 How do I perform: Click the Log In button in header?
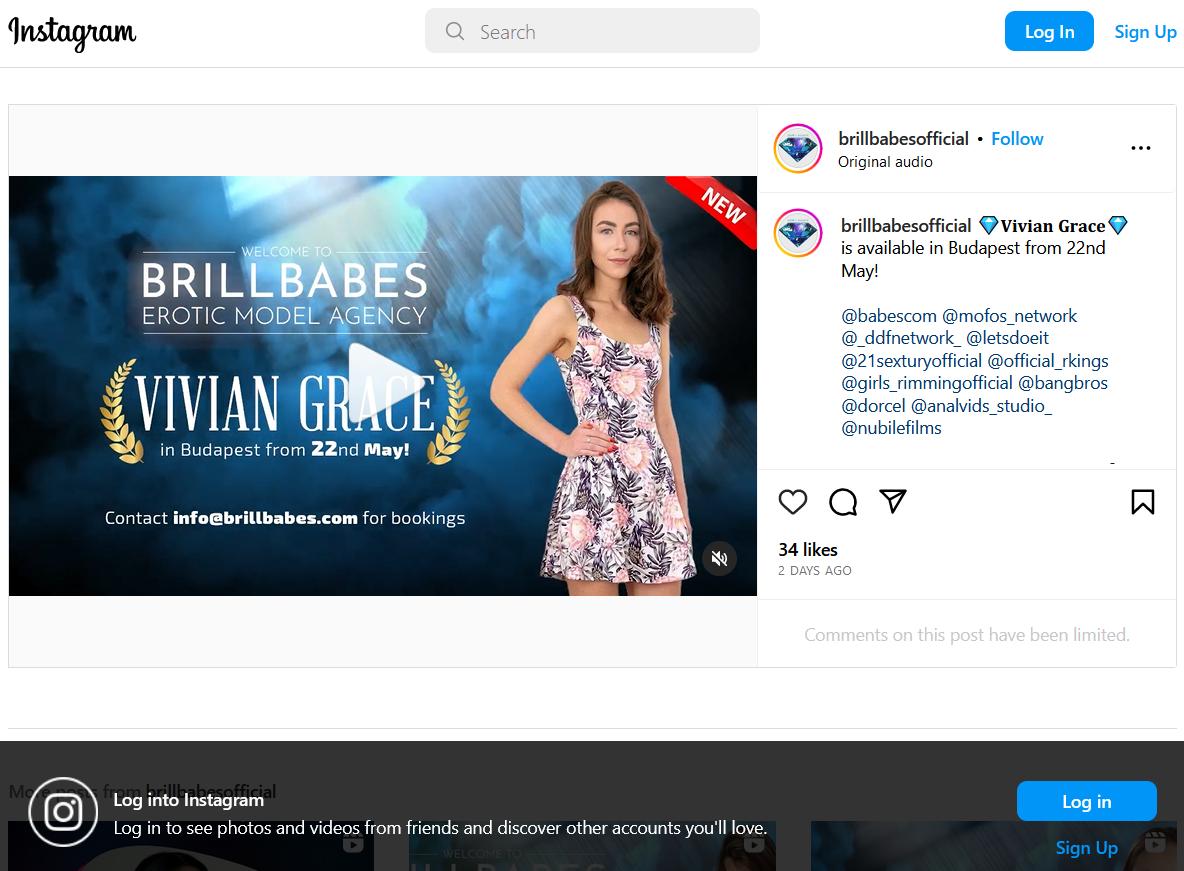(x=1049, y=32)
